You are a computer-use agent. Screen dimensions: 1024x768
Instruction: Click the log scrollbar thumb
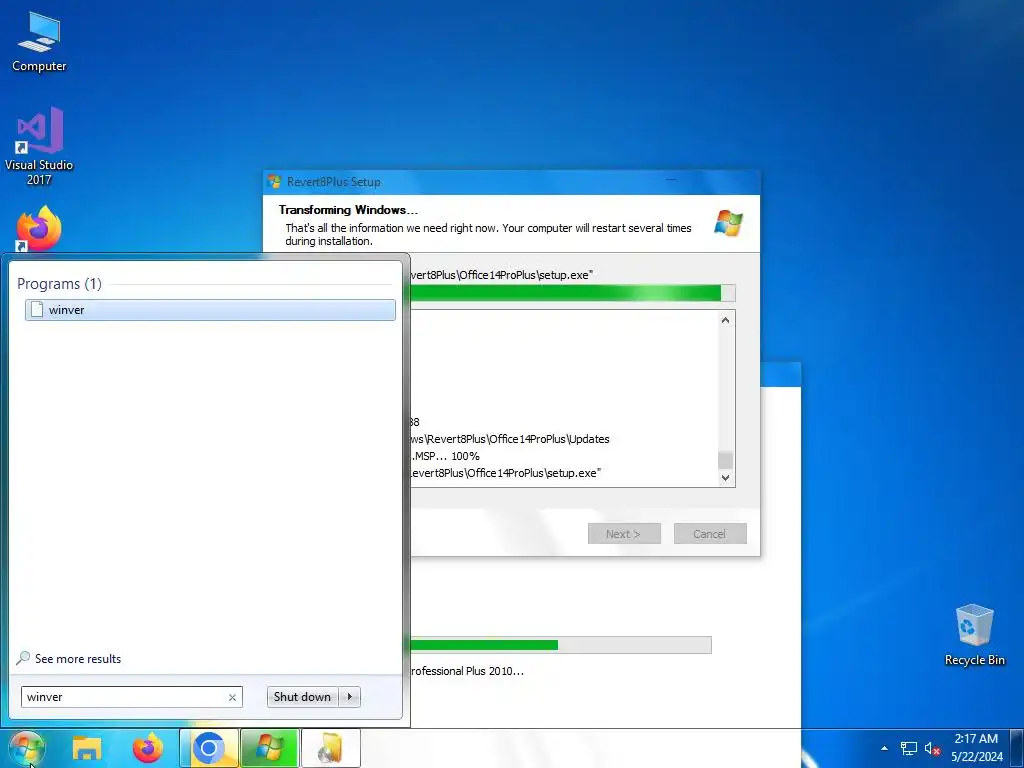click(x=725, y=460)
